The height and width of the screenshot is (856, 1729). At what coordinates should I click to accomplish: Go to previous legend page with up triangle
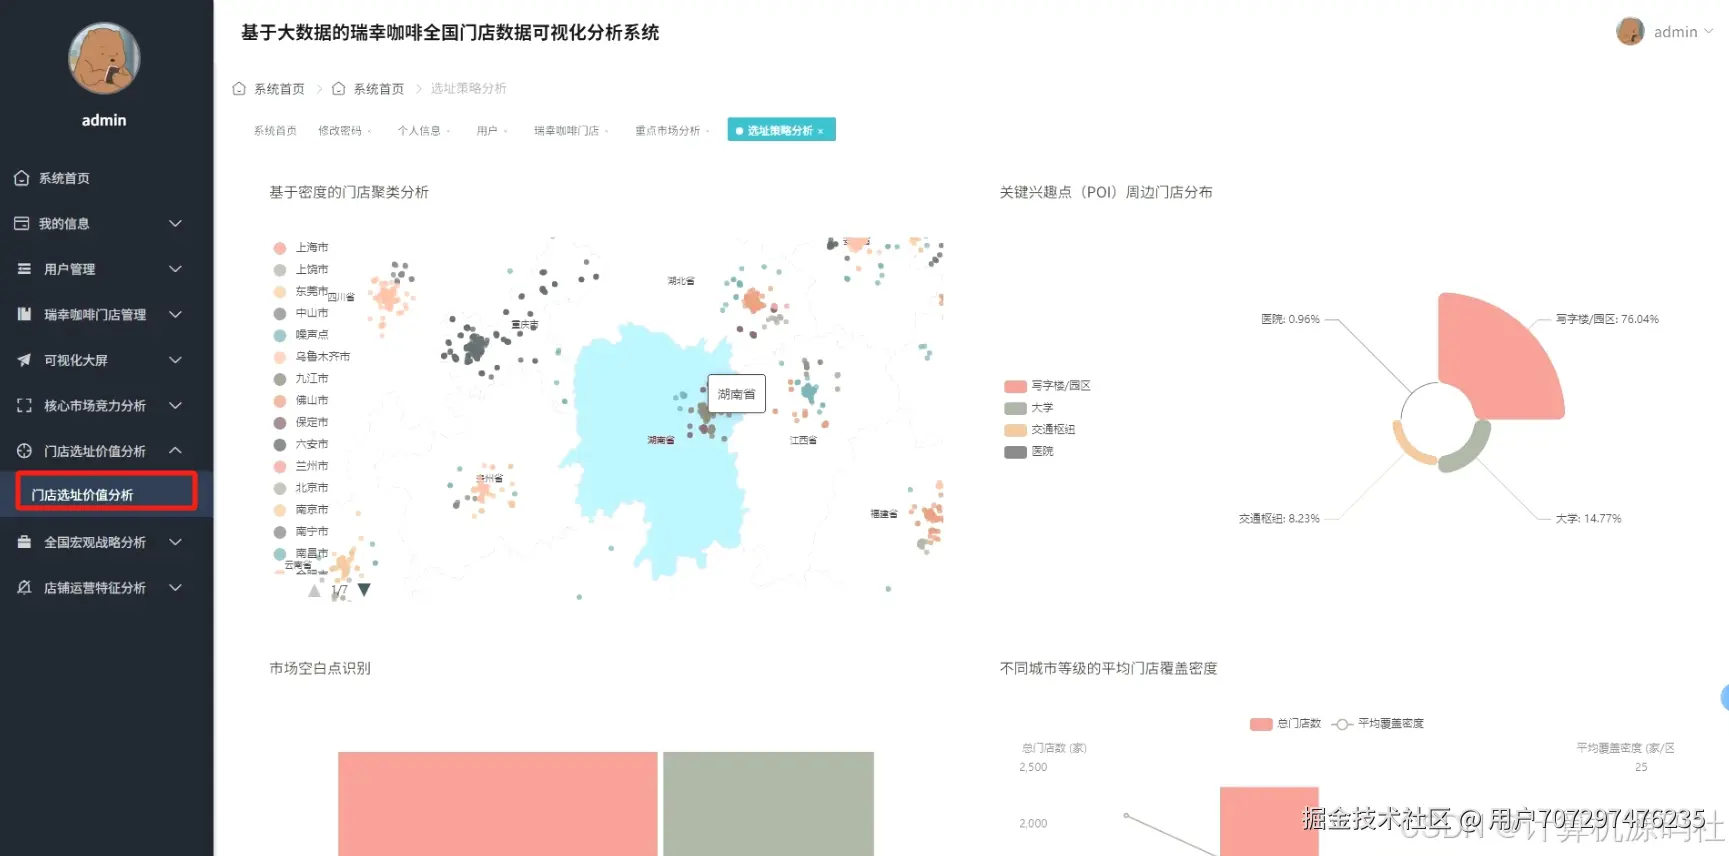[314, 590]
